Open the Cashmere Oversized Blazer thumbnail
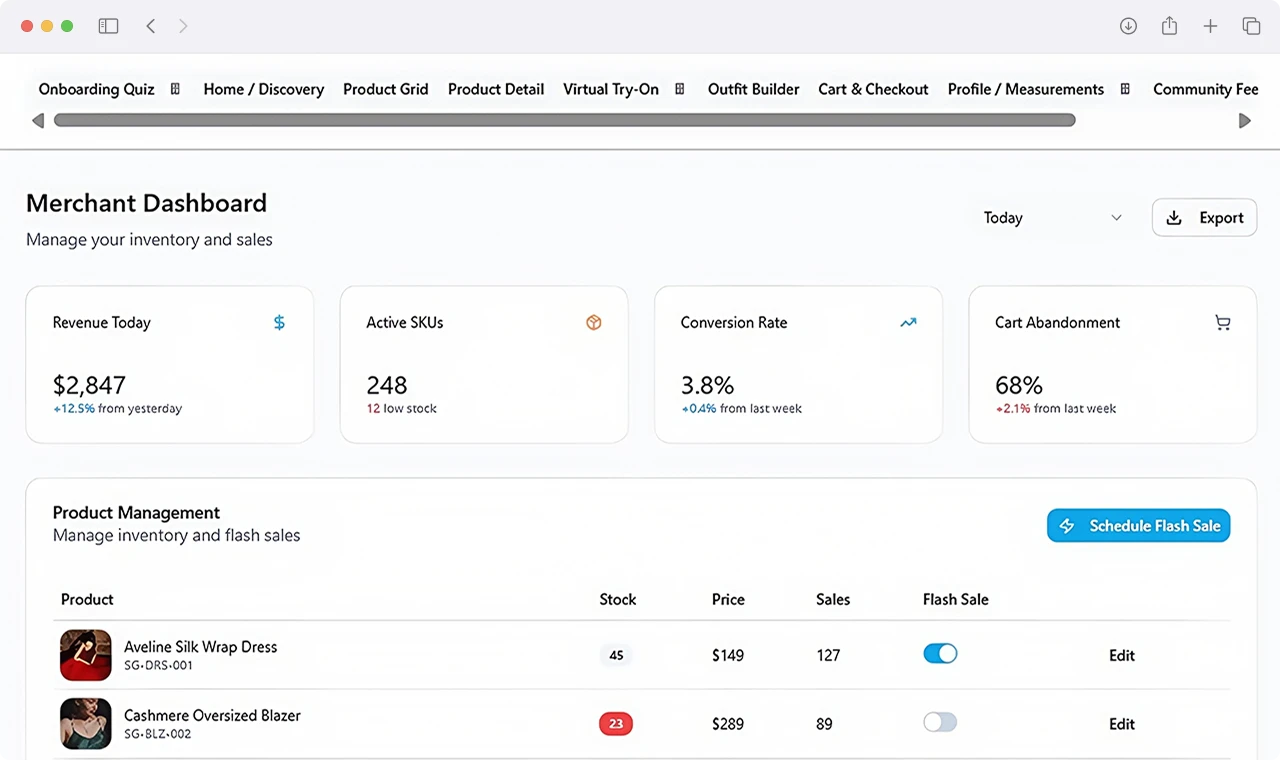Image resolution: width=1280 pixels, height=760 pixels. tap(86, 723)
